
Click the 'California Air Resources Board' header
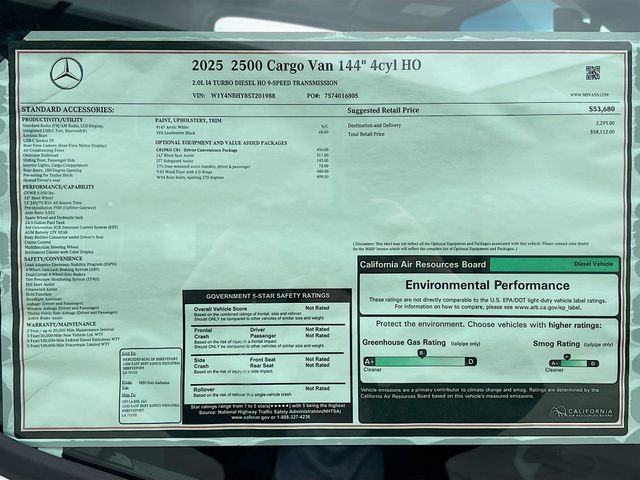(423, 264)
